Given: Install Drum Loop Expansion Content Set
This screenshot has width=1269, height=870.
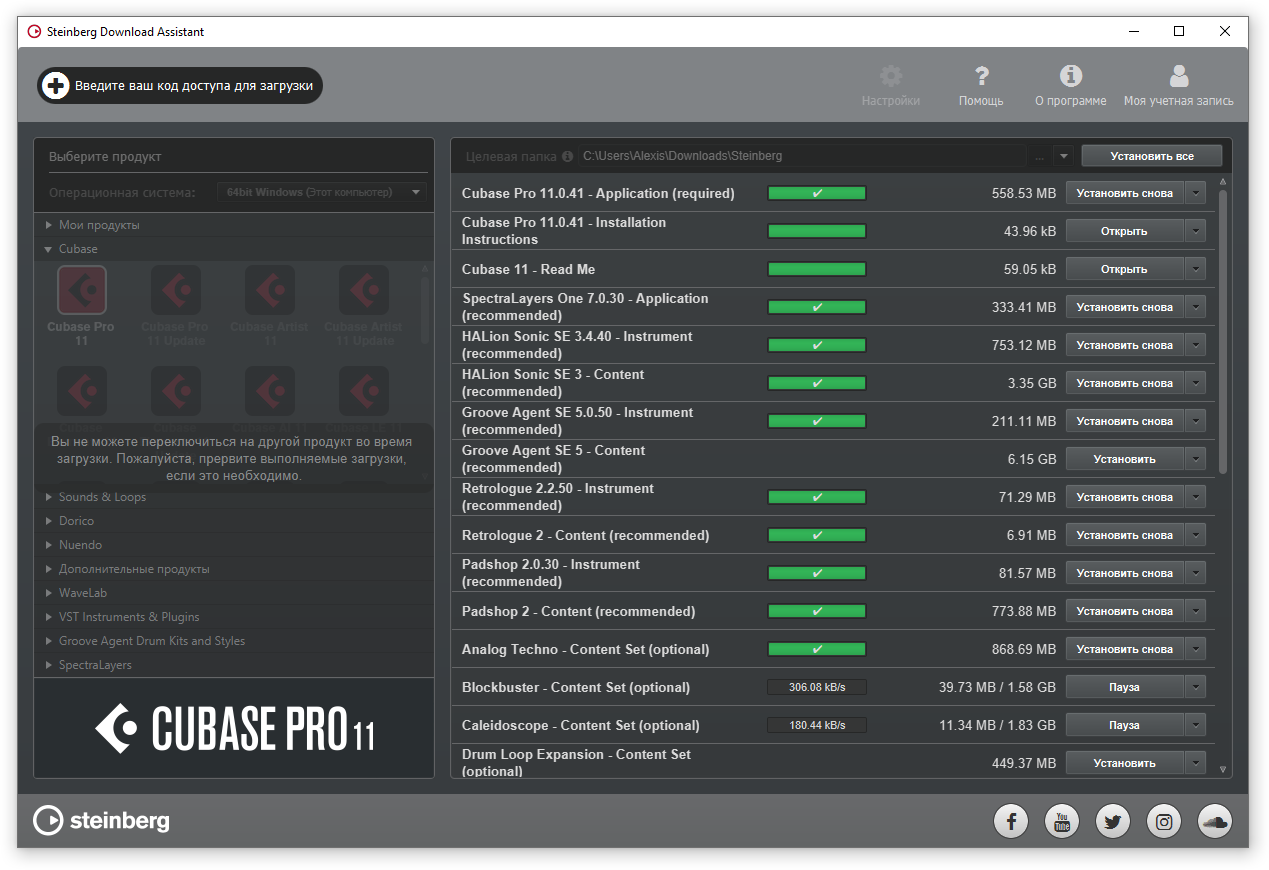Looking at the screenshot, I should pyautogui.click(x=1125, y=763).
